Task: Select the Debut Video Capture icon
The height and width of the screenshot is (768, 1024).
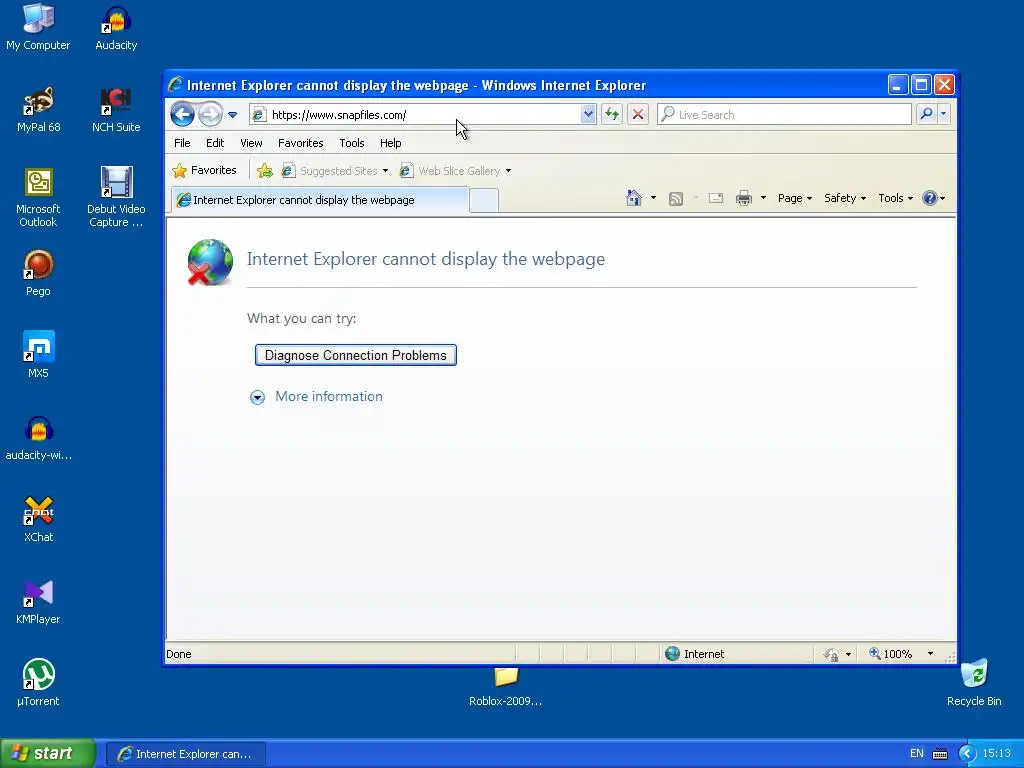Action: (116, 197)
